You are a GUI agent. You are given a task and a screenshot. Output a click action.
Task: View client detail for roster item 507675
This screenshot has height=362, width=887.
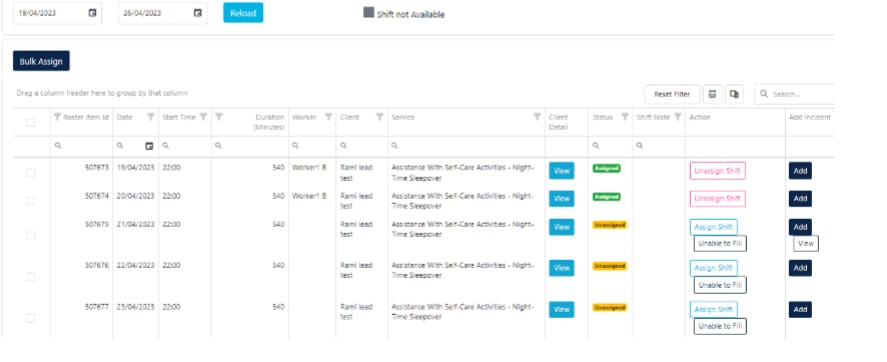[x=561, y=227]
